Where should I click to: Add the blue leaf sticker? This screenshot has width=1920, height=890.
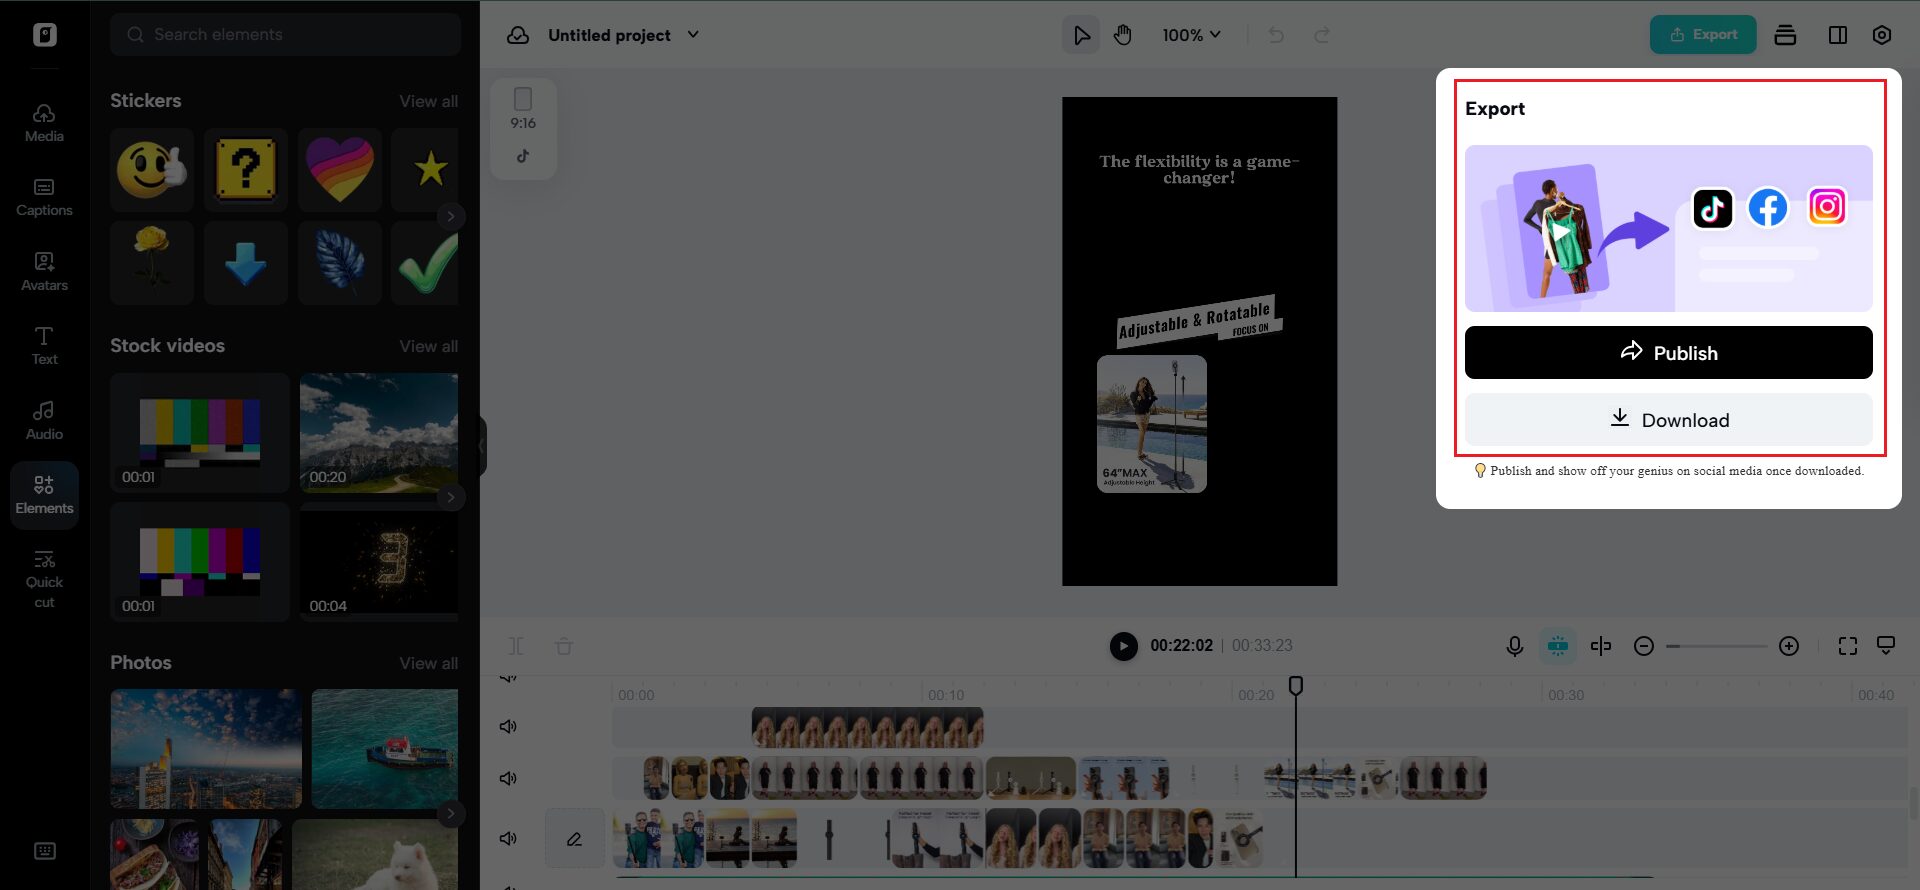coord(339,263)
